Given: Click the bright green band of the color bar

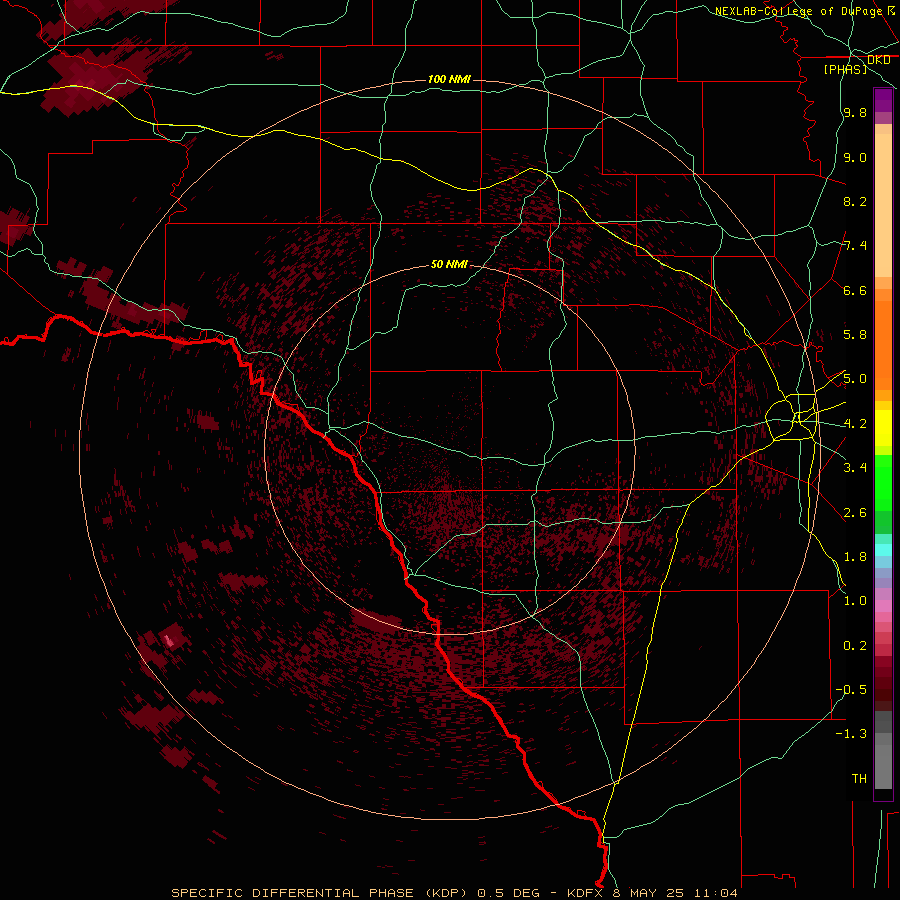Looking at the screenshot, I should [883, 483].
